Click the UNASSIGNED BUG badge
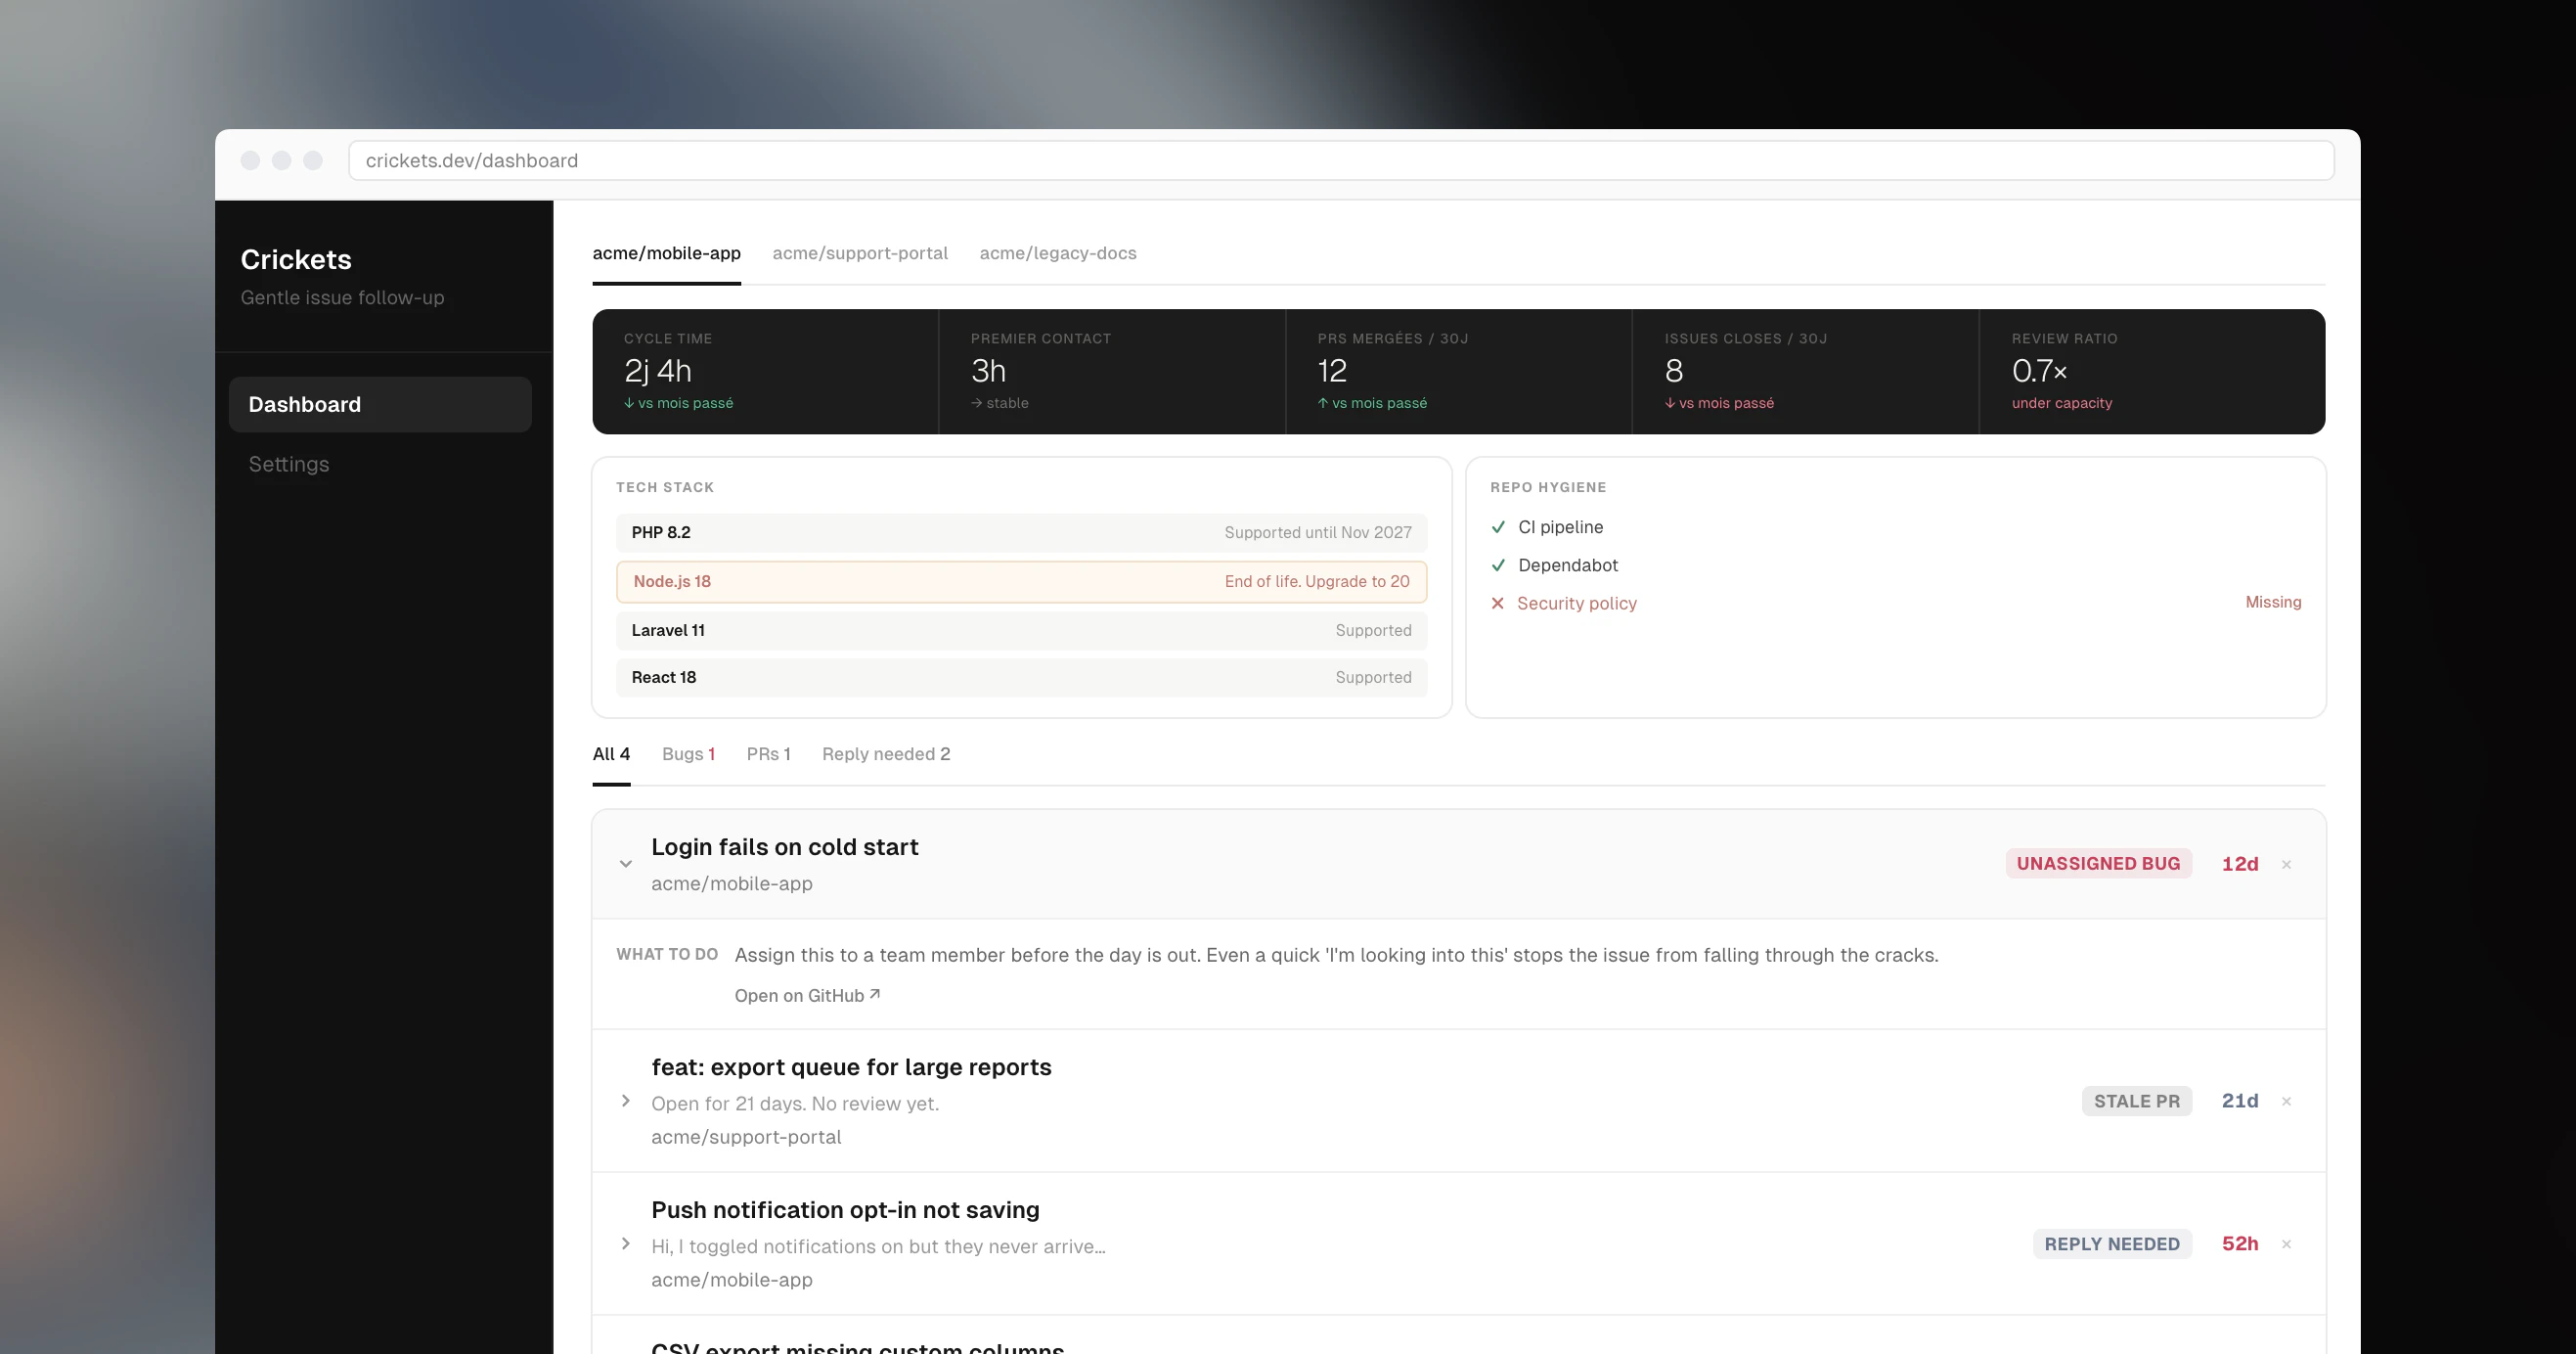The height and width of the screenshot is (1354, 2576). coord(2097,864)
